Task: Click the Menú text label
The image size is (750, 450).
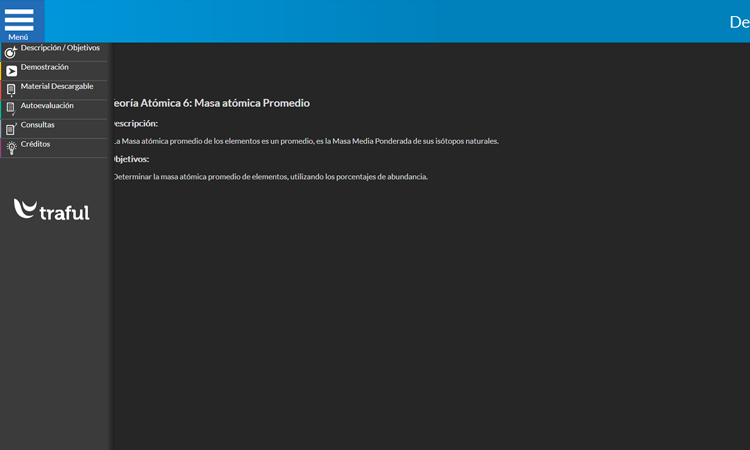Action: [x=18, y=37]
